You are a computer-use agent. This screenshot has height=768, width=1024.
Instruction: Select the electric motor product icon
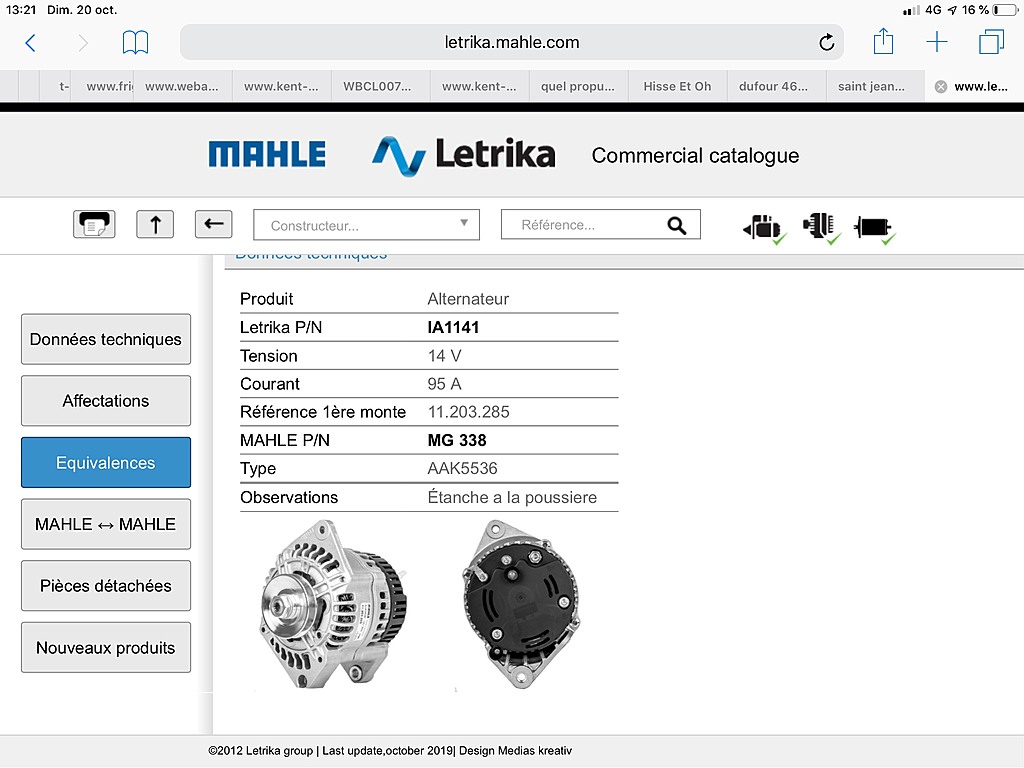(x=874, y=229)
